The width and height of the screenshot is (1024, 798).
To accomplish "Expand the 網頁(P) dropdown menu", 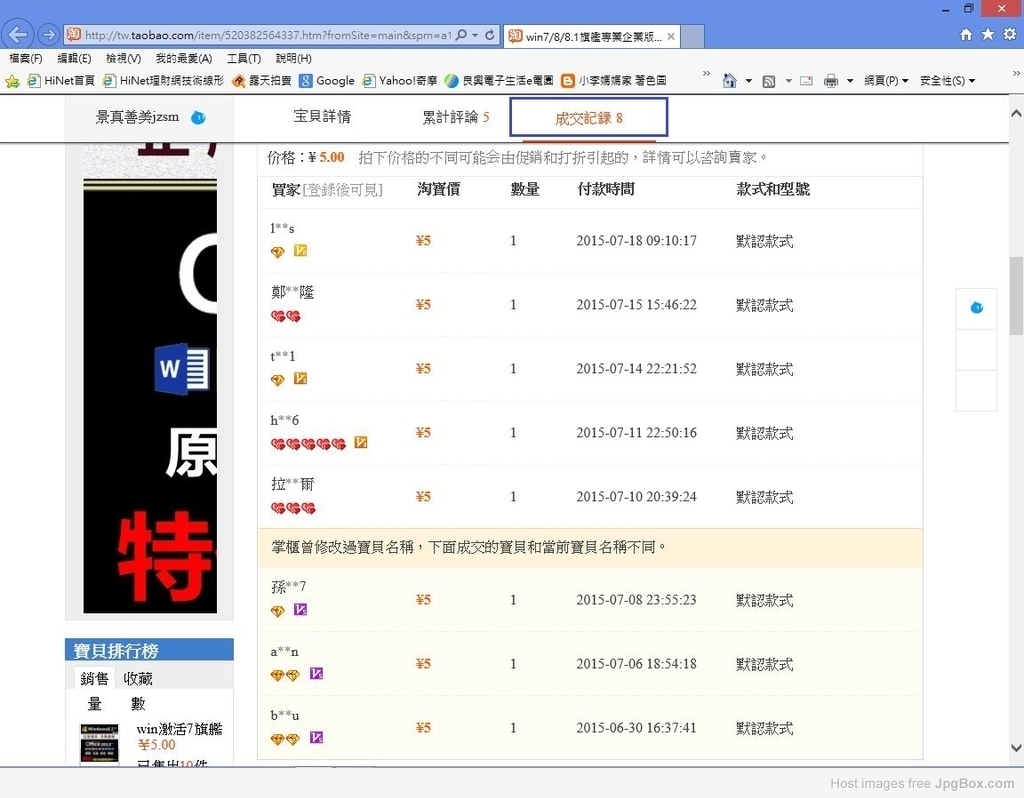I will [886, 81].
